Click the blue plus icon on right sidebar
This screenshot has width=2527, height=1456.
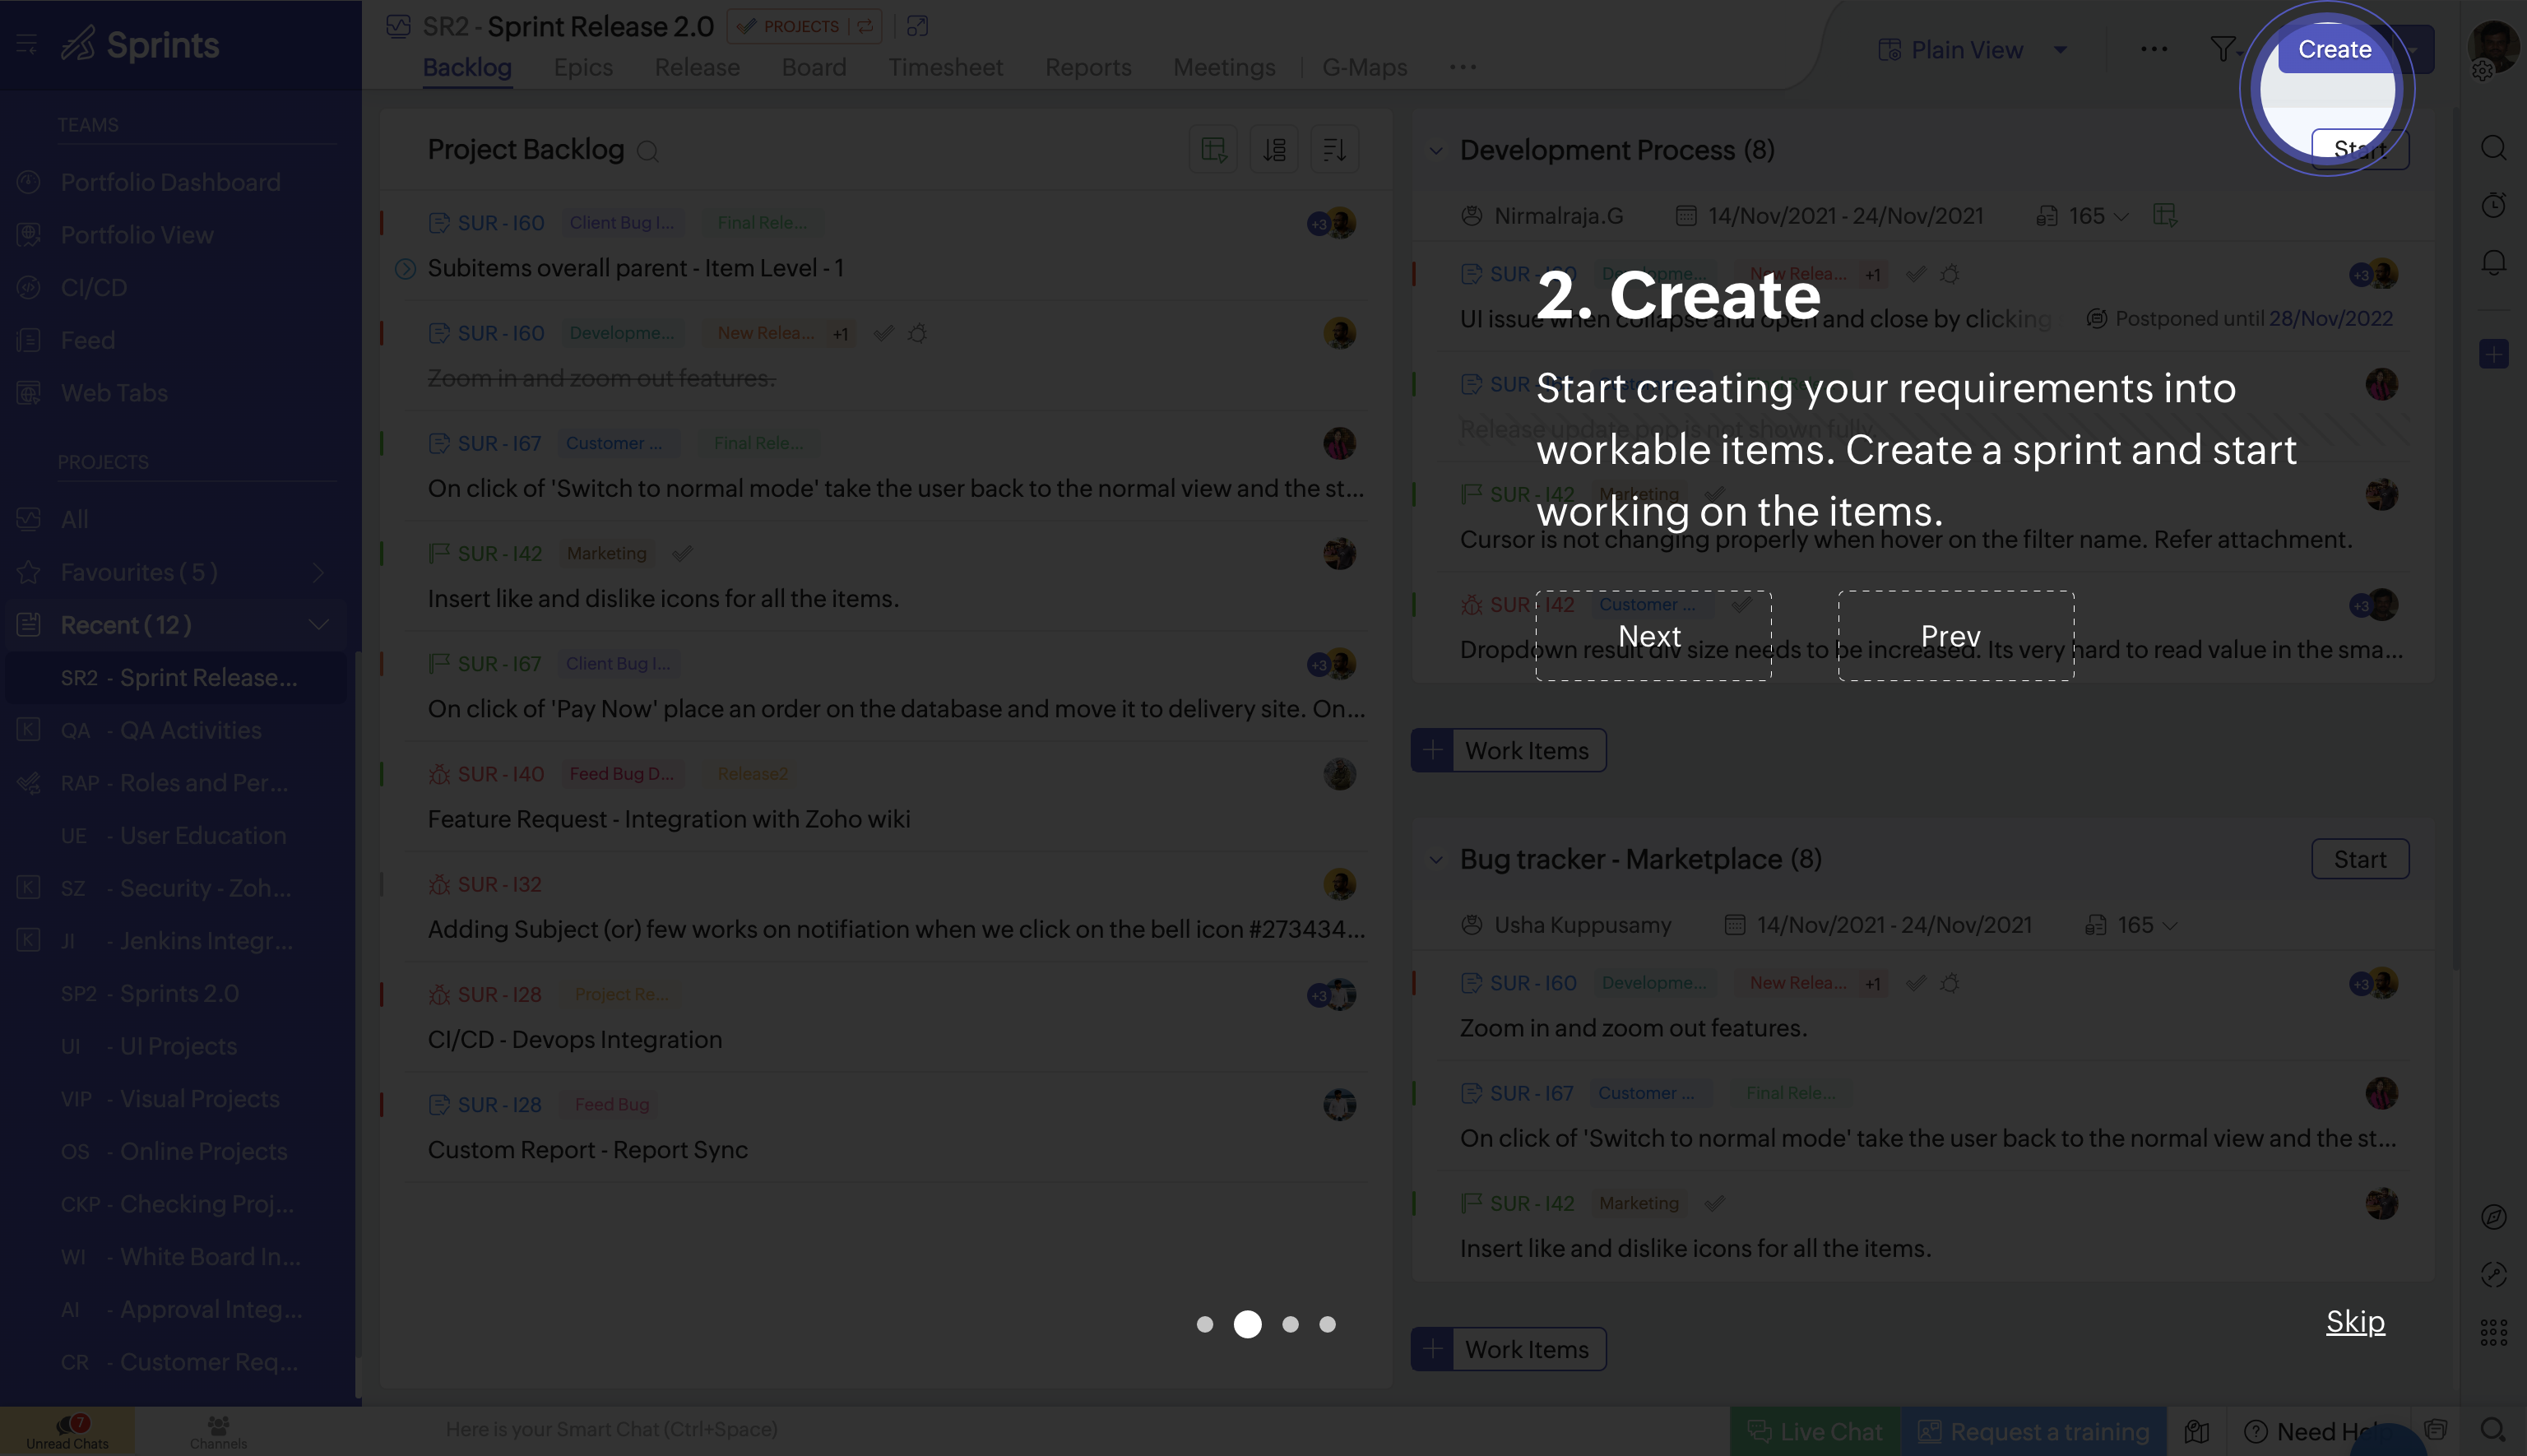pyautogui.click(x=2494, y=353)
